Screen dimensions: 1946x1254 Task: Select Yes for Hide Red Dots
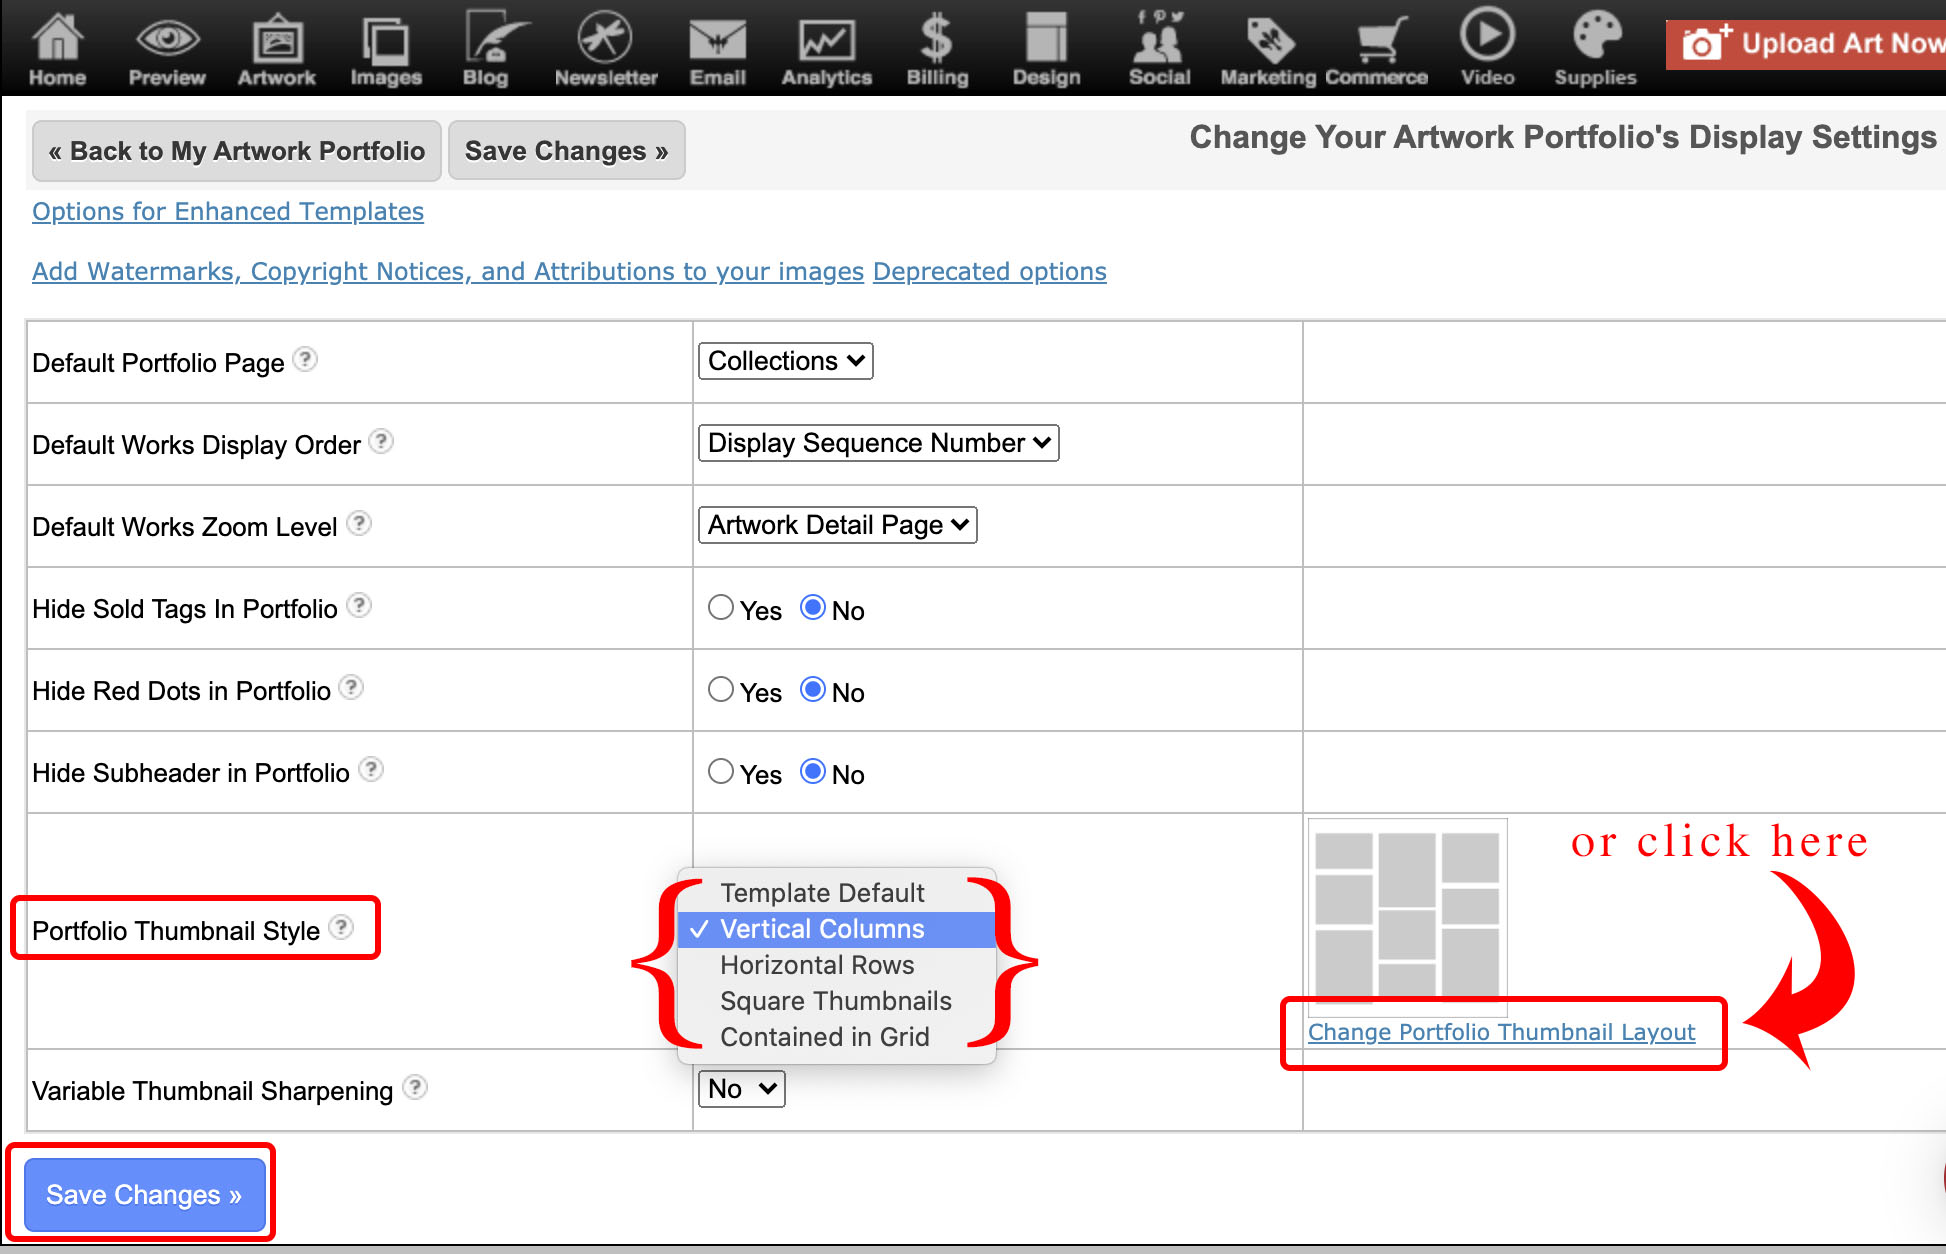click(x=721, y=690)
